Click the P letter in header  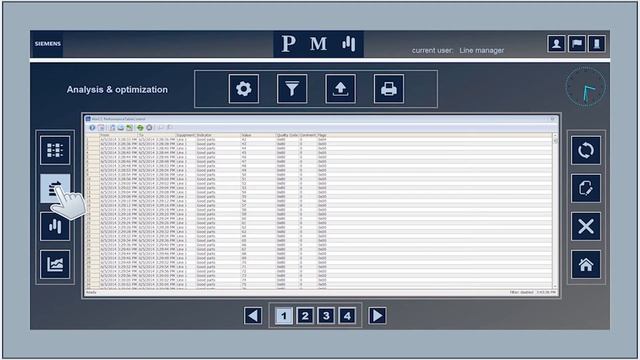coord(289,43)
